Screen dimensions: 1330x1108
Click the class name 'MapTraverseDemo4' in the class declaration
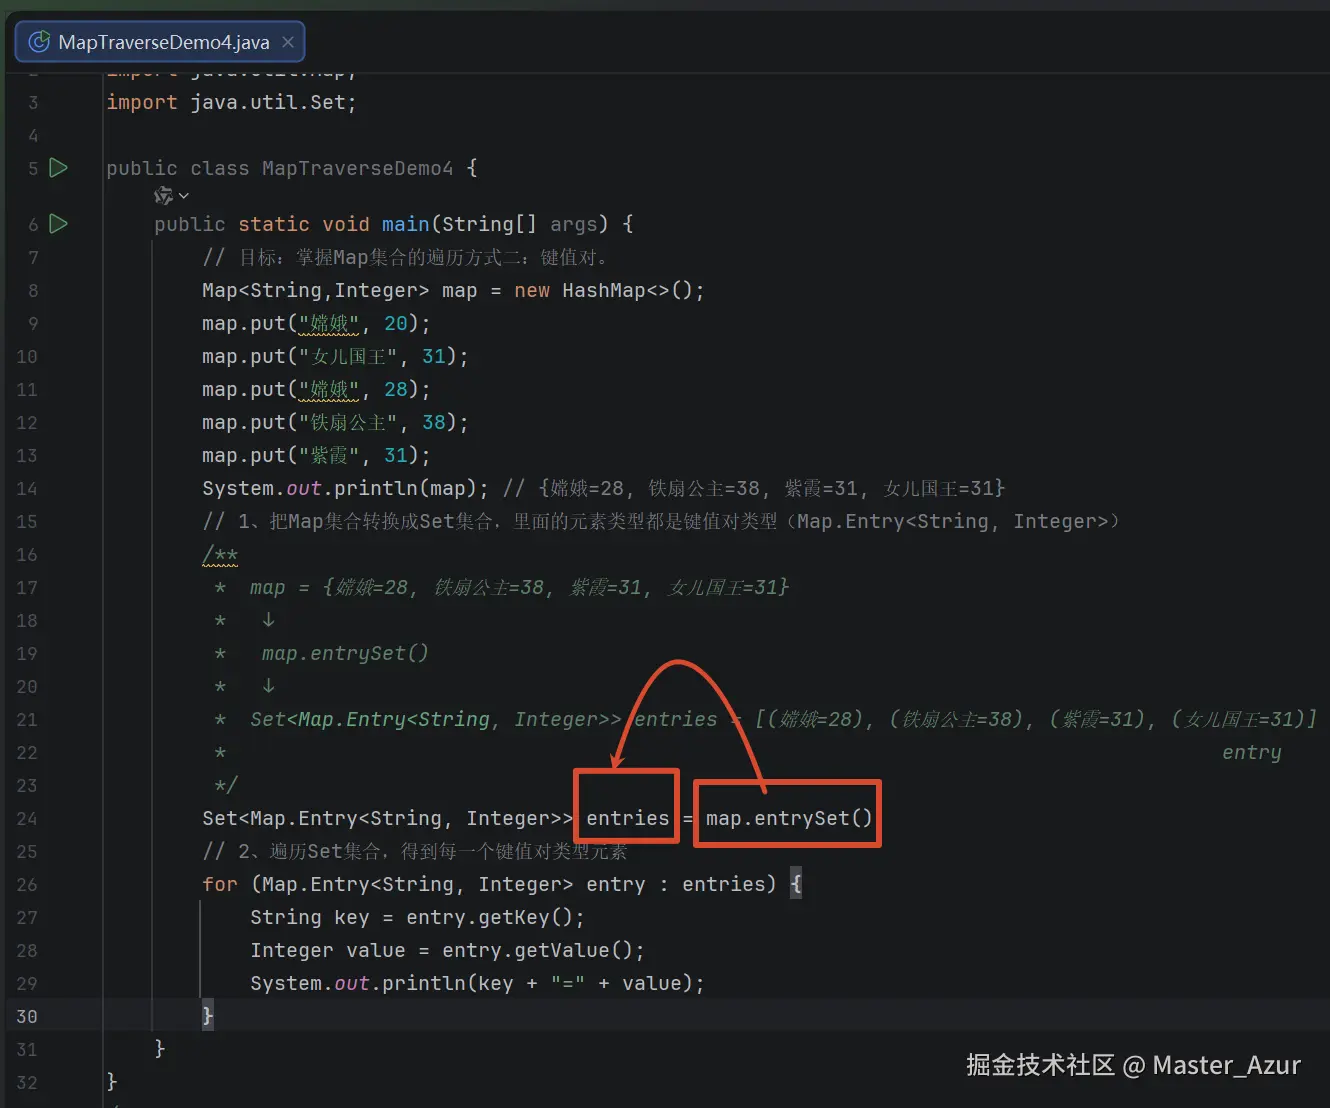click(x=357, y=168)
